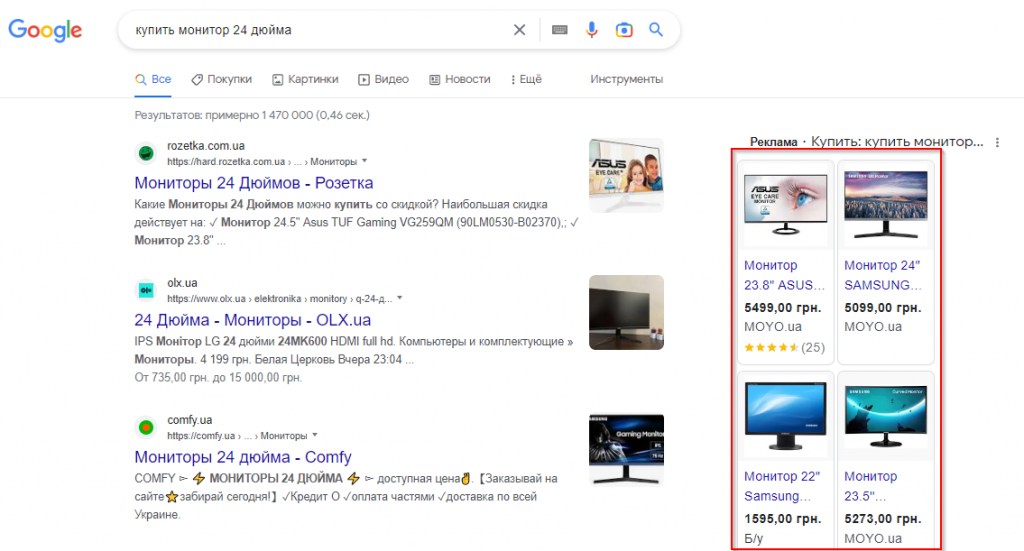The width and height of the screenshot is (1024, 551).
Task: Open the ad options three-dot menu
Action: [x=997, y=142]
